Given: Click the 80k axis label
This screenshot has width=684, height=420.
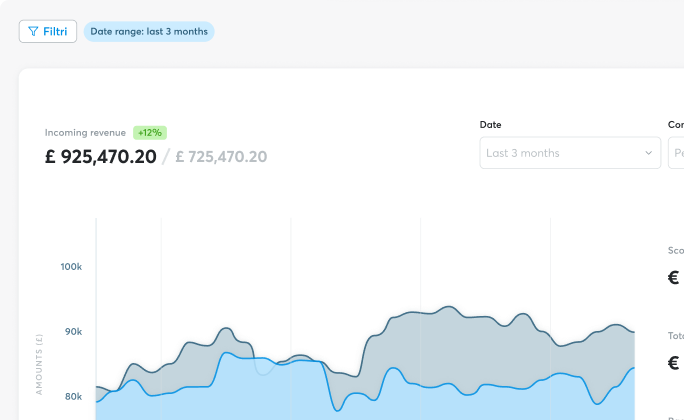Looking at the screenshot, I should point(73,396).
